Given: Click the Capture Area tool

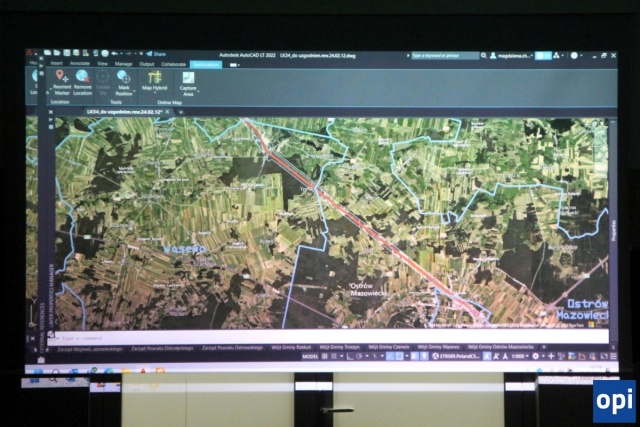Looking at the screenshot, I should click(187, 81).
